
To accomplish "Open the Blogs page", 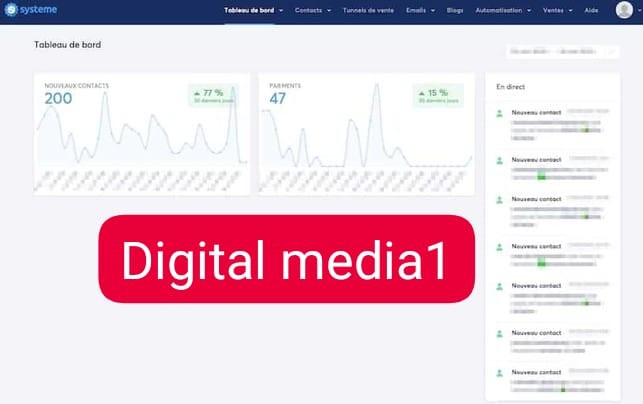I will tap(455, 10).
